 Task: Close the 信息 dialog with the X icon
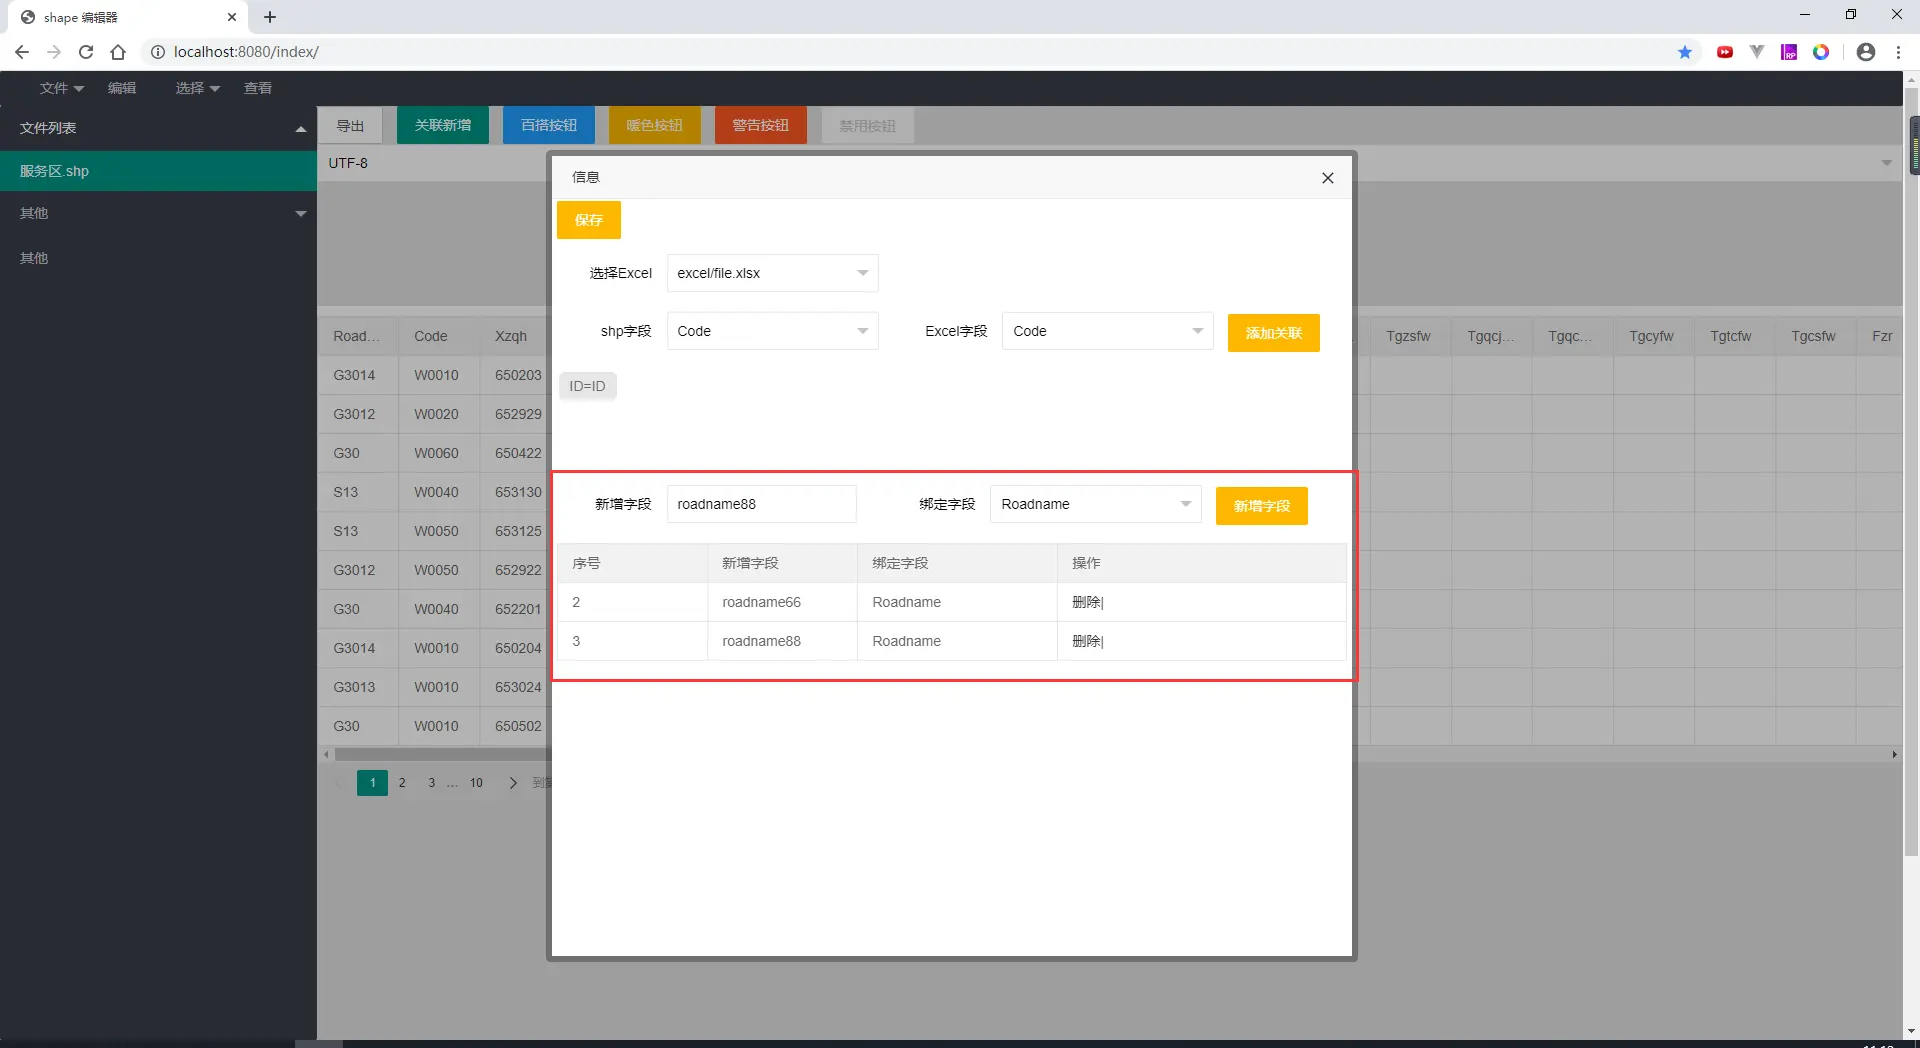click(1327, 178)
